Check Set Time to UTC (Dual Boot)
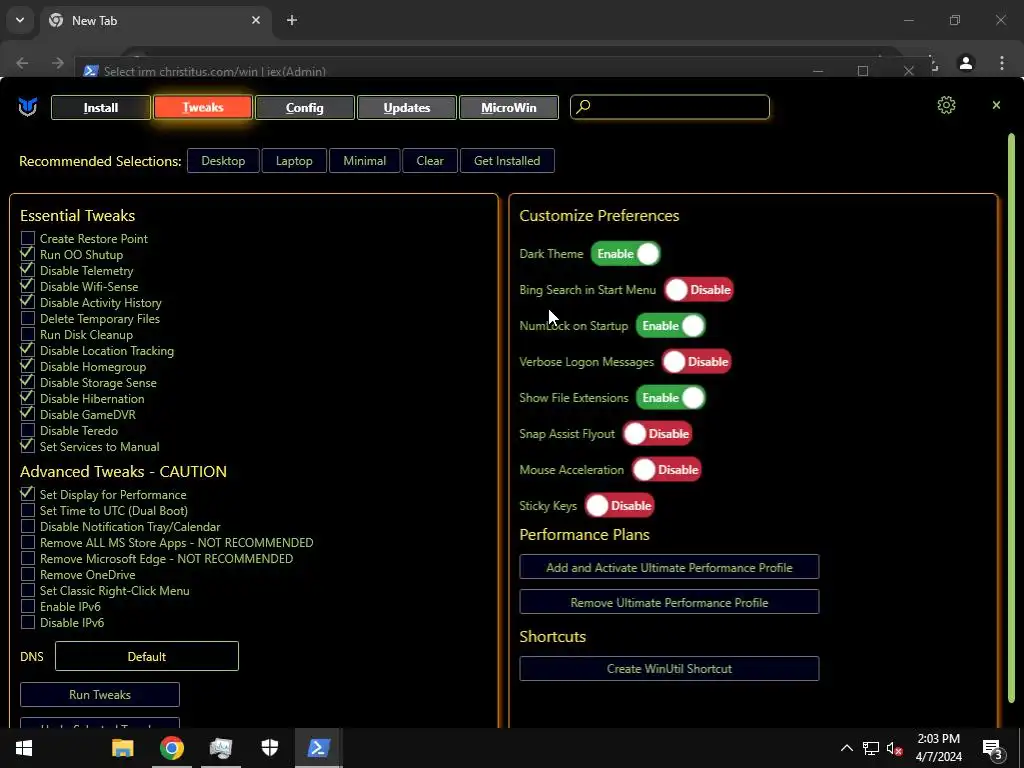This screenshot has height=768, width=1024. point(27,511)
